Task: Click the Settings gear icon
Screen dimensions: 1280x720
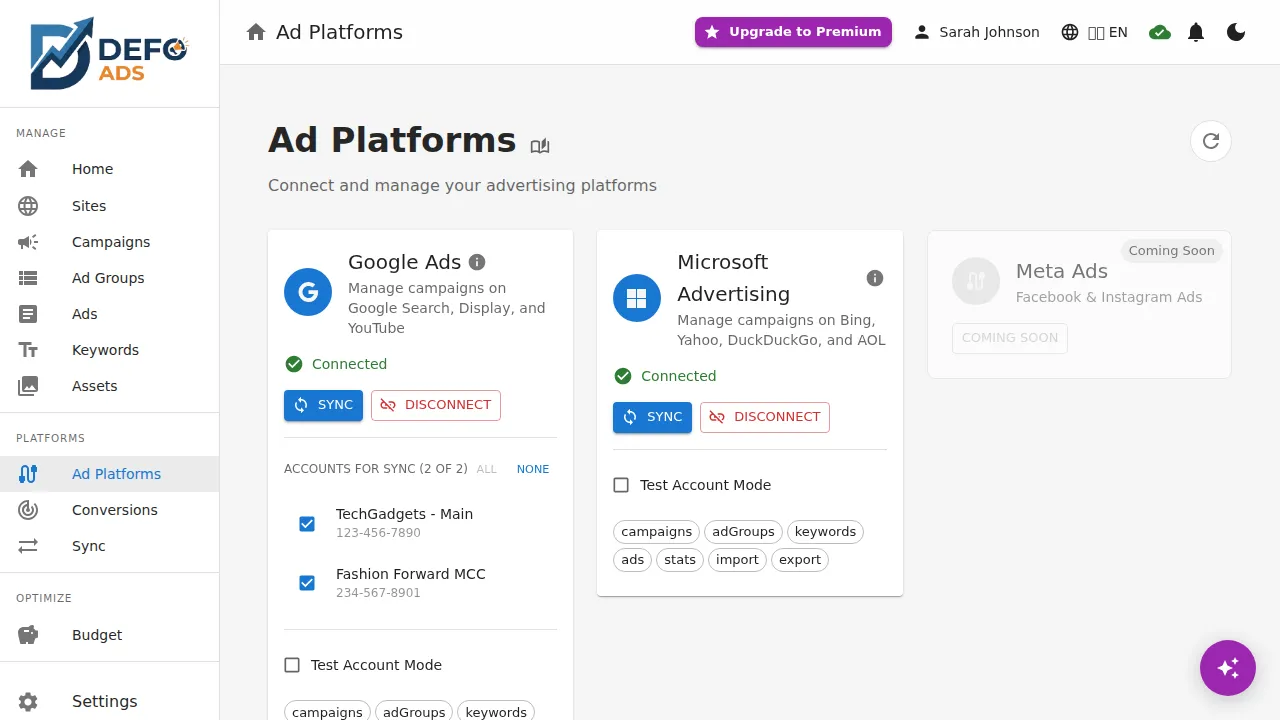Action: [28, 702]
